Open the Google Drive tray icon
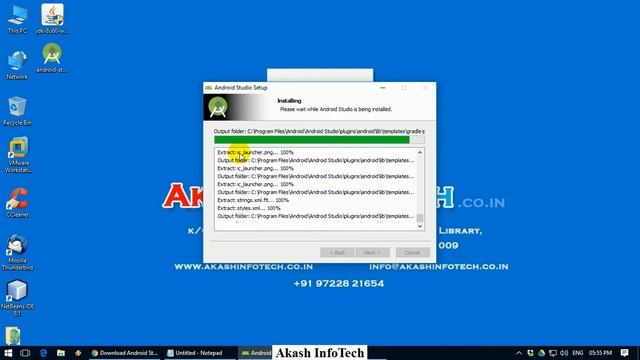 tap(542, 353)
